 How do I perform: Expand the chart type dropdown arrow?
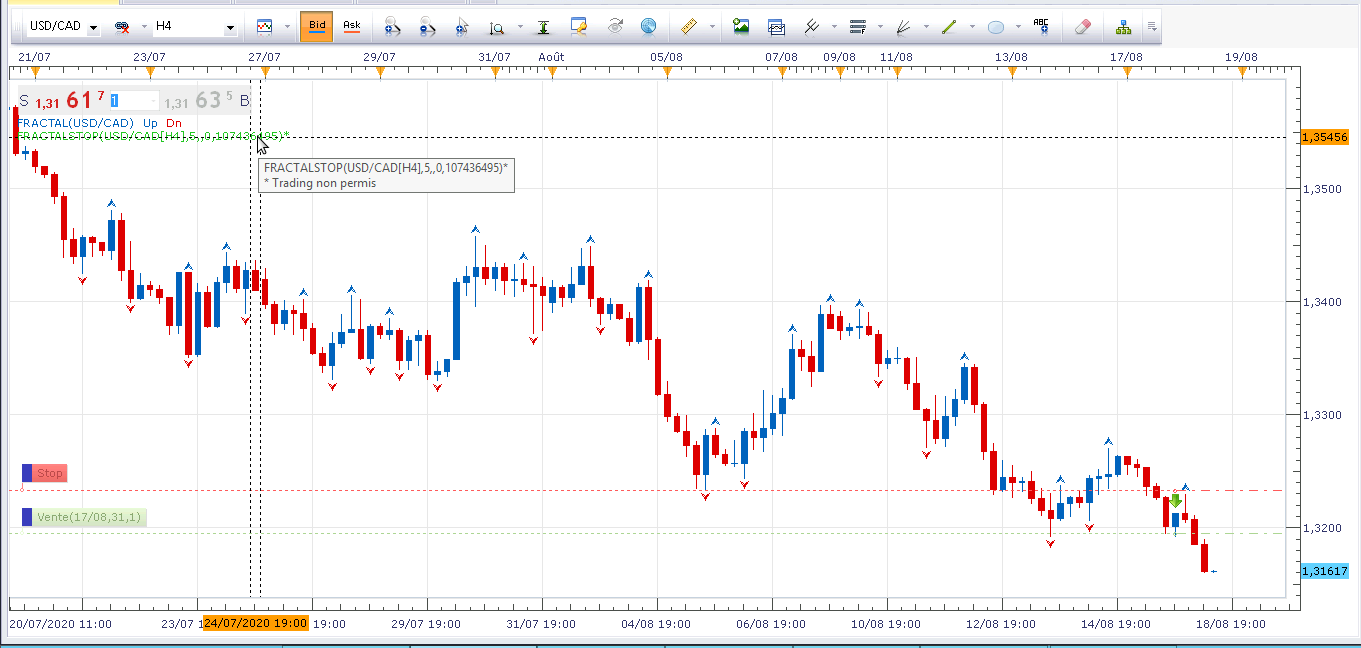pyautogui.click(x=287, y=26)
